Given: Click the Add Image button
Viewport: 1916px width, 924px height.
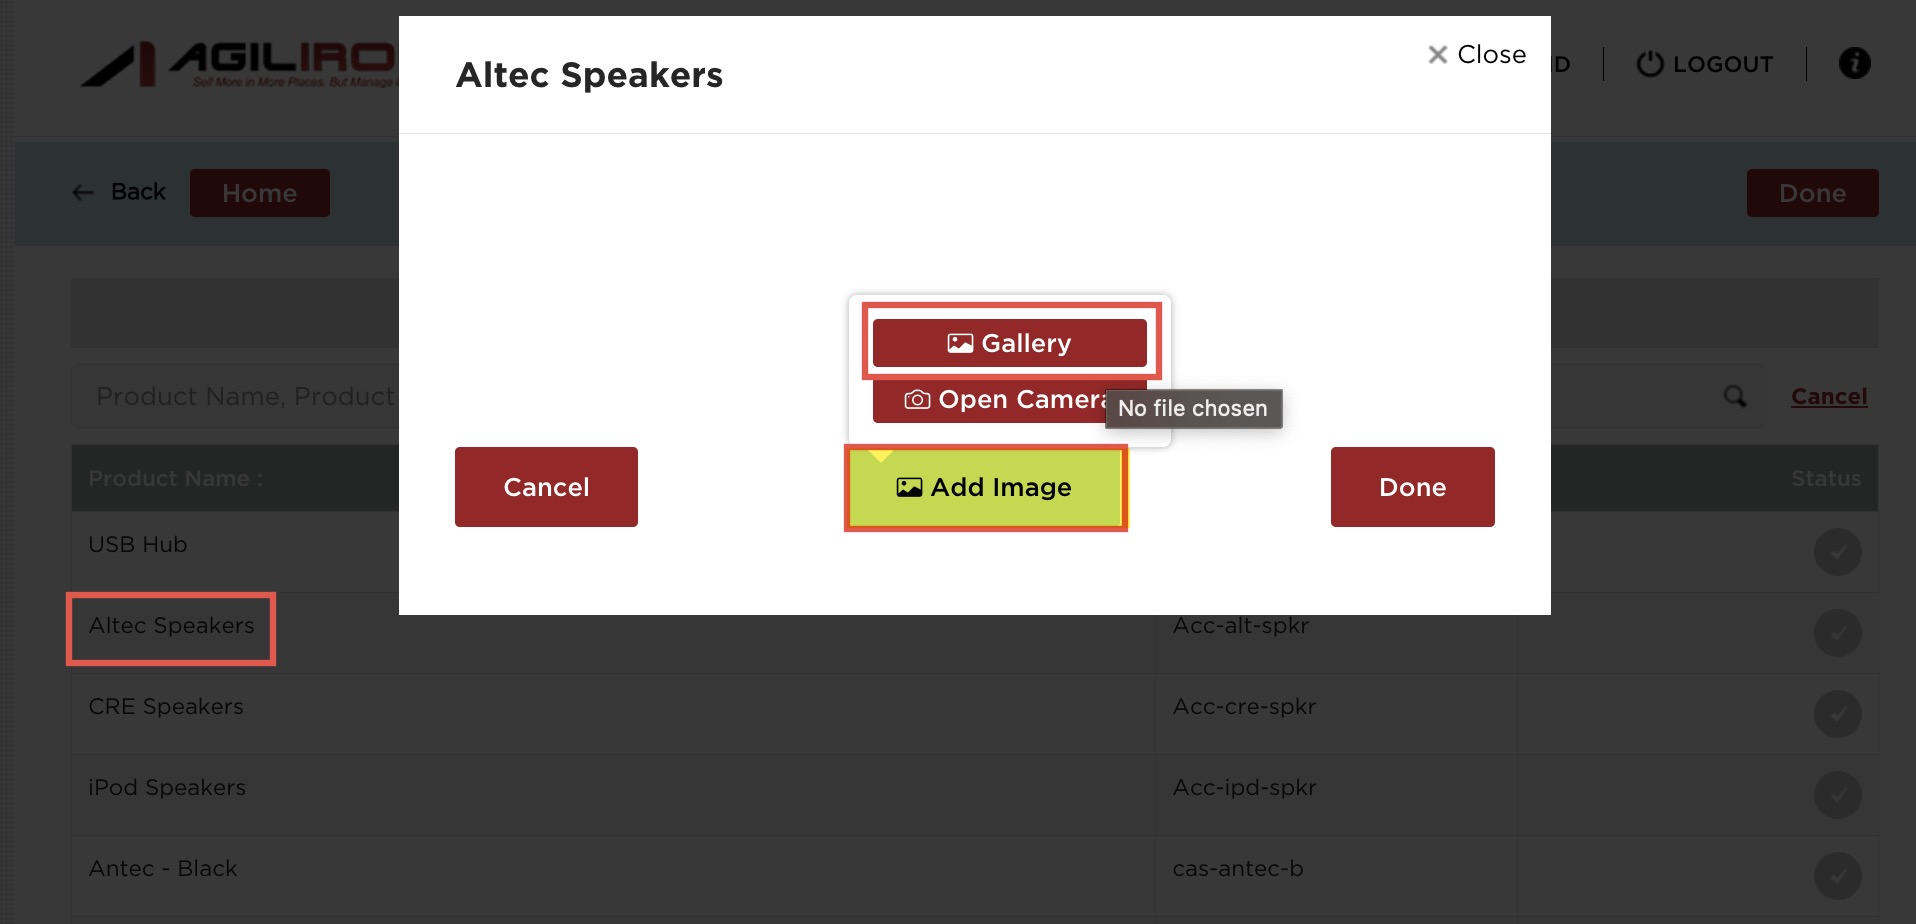Looking at the screenshot, I should (985, 488).
